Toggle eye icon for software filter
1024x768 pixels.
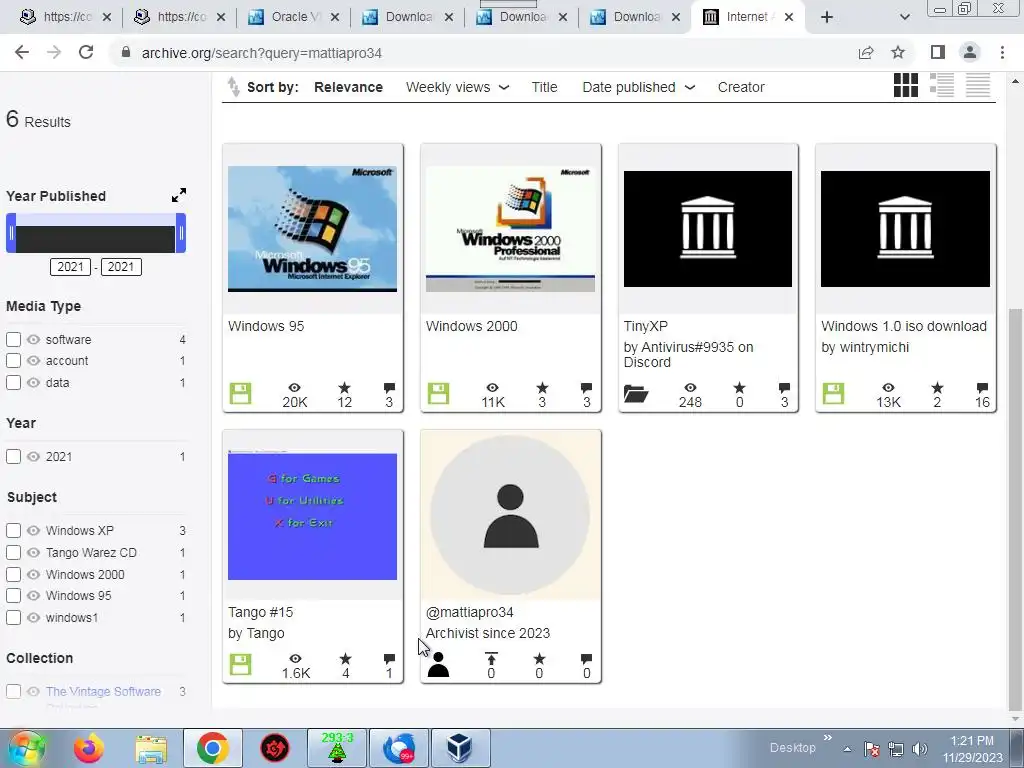pos(33,340)
